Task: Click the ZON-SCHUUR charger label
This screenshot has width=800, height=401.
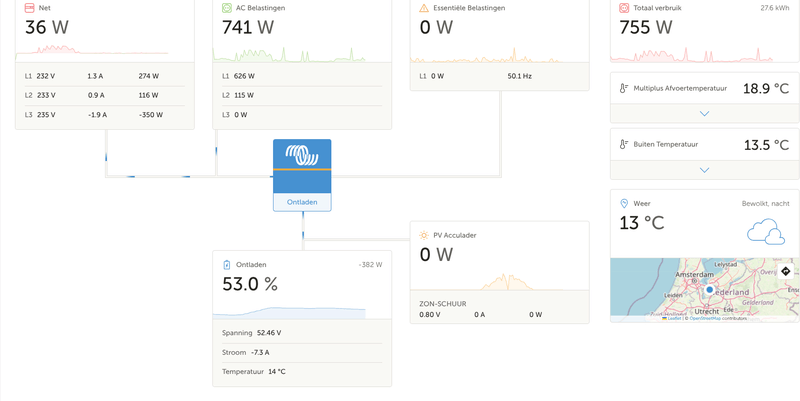Action: point(443,304)
